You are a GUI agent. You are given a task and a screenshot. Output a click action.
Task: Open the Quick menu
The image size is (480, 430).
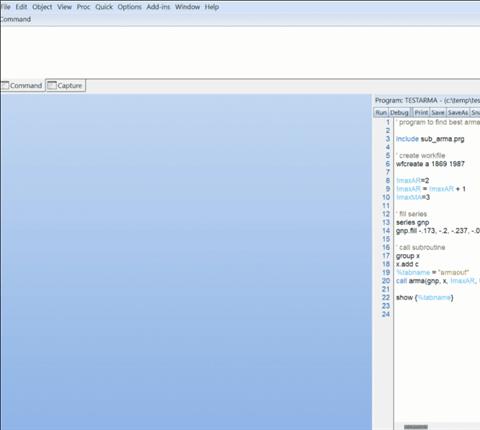[104, 7]
